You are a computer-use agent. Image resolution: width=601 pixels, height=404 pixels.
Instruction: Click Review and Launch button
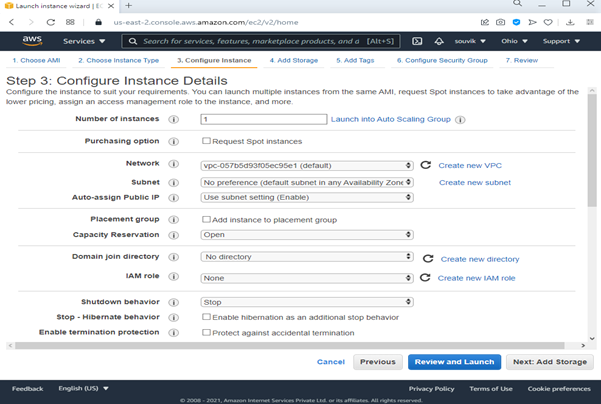(x=454, y=362)
